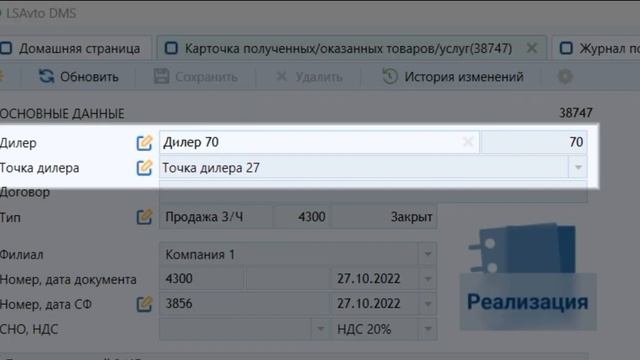Click the Закрыт status field
The width and height of the screenshot is (640, 360).
[384, 217]
